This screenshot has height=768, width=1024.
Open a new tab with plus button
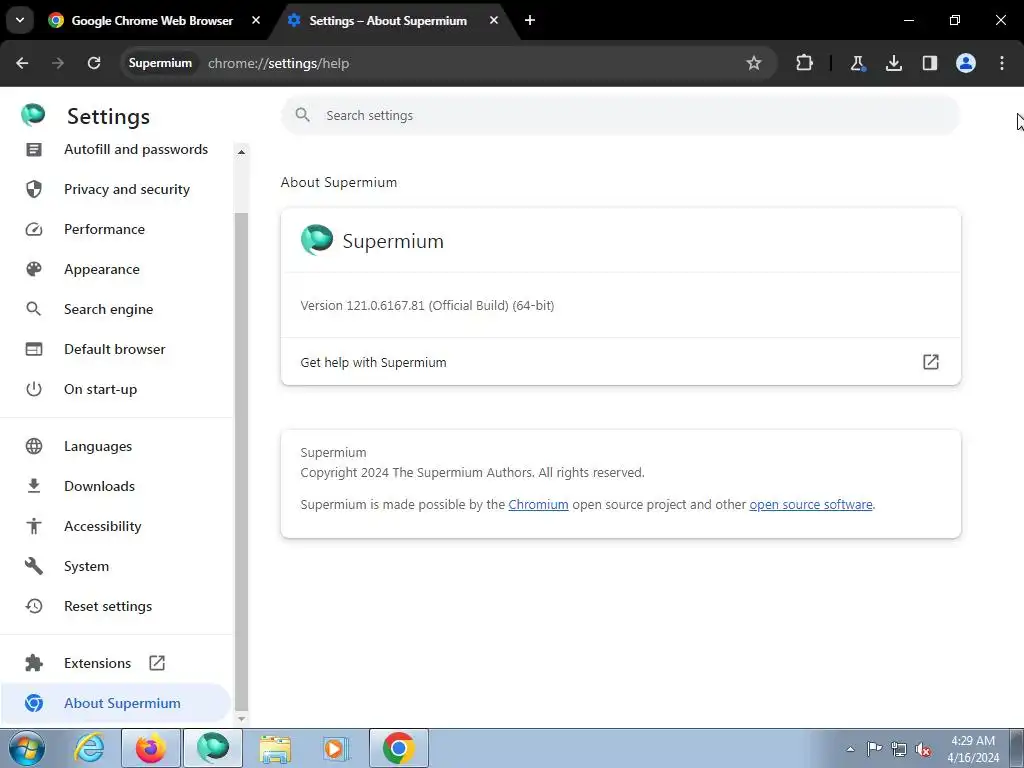(x=530, y=20)
